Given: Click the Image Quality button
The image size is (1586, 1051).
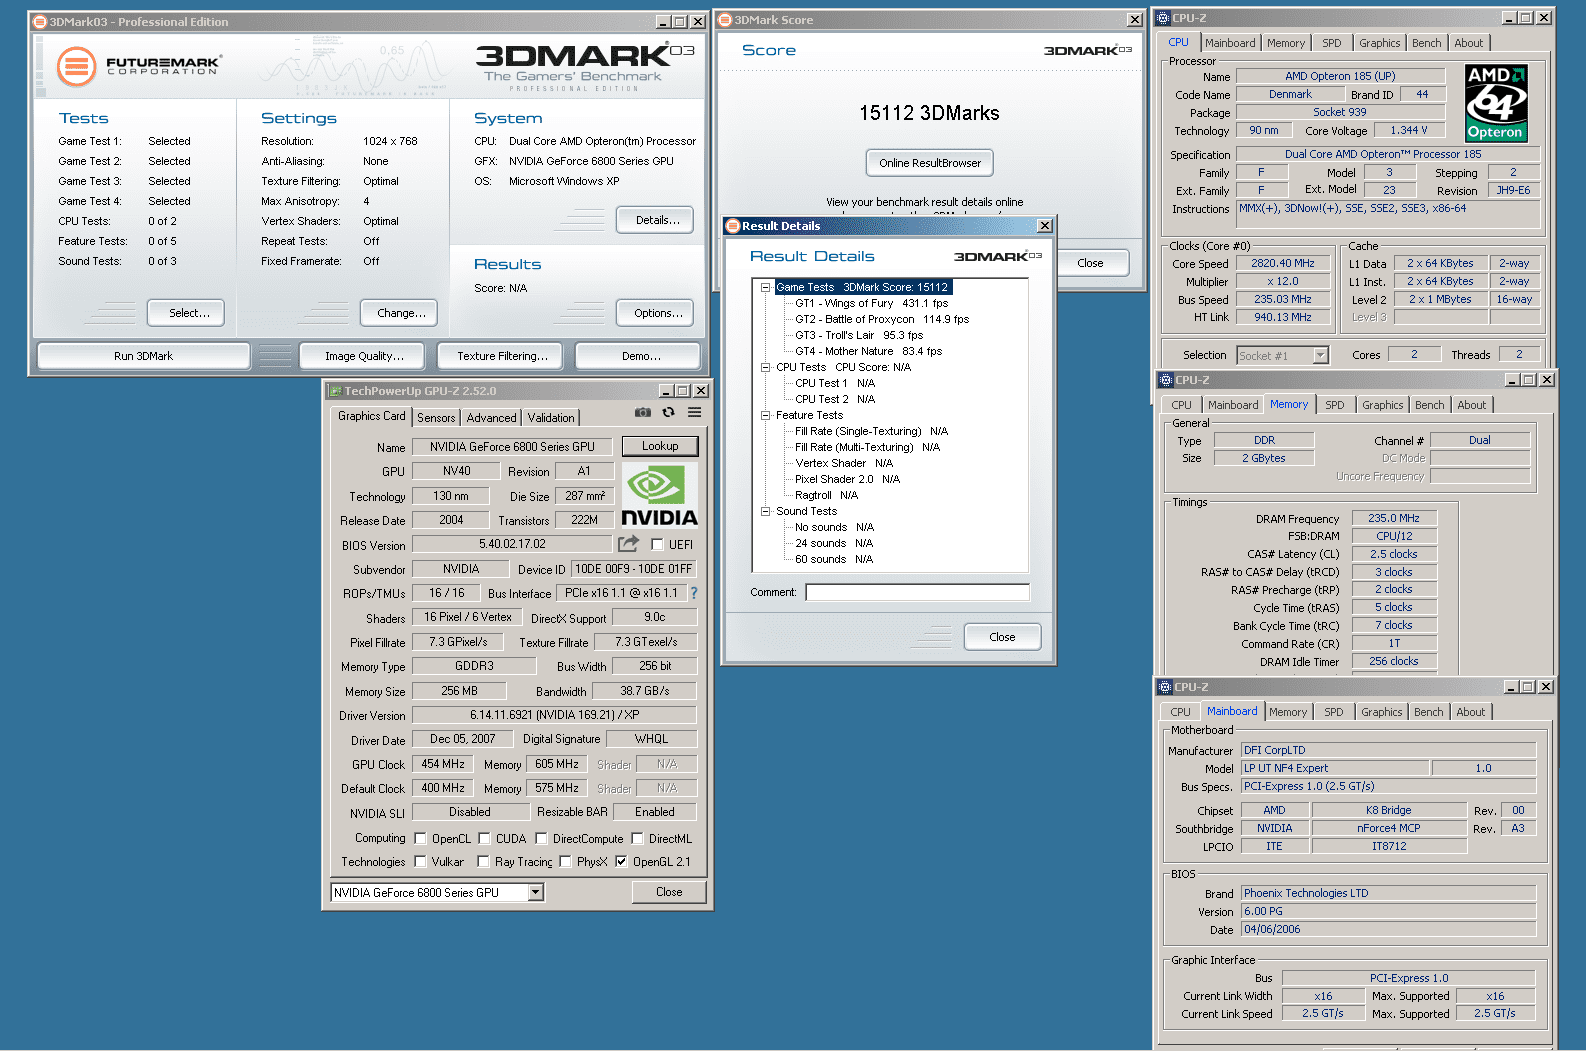Looking at the screenshot, I should point(364,356).
